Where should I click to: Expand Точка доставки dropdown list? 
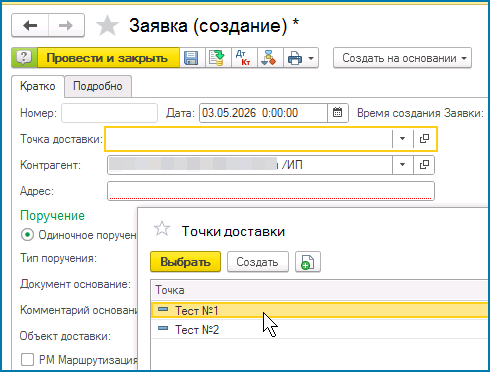point(403,139)
